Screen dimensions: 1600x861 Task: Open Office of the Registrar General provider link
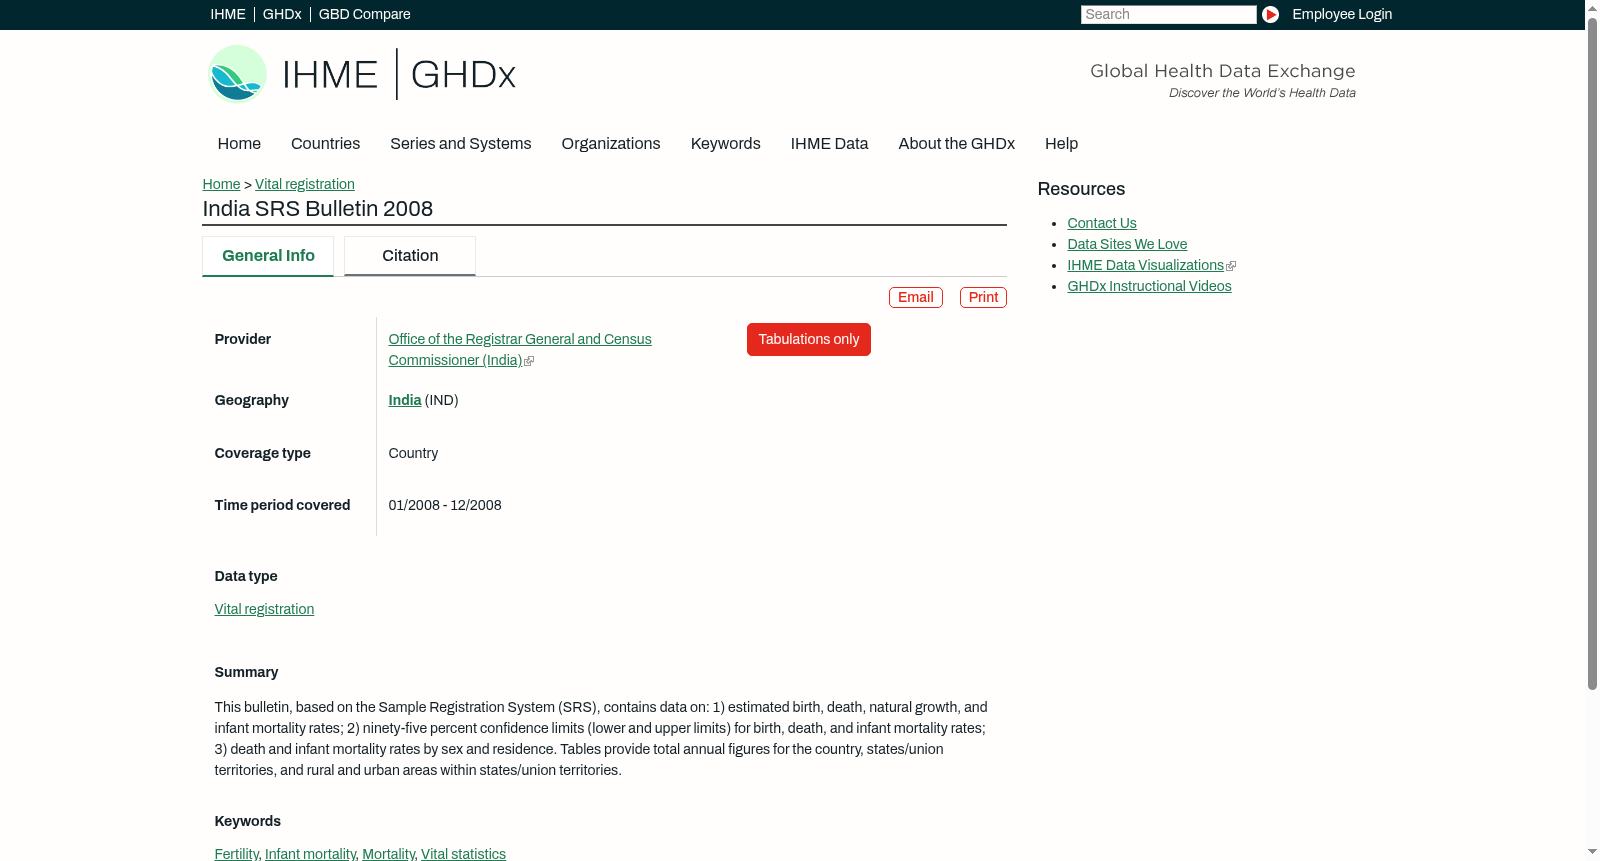pyautogui.click(x=520, y=350)
